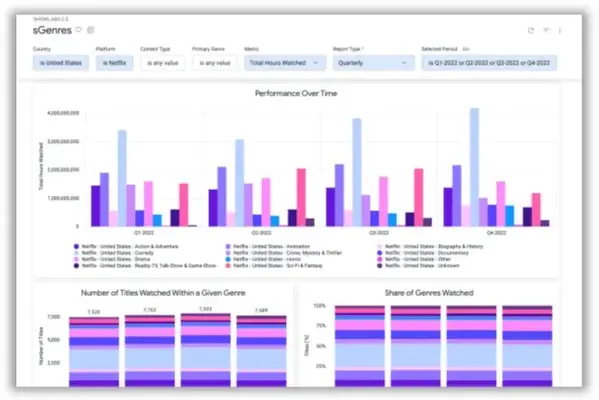Click the first stacked bar in Number of Titles chart
Viewport: 599px width, 400px height.
[94, 352]
